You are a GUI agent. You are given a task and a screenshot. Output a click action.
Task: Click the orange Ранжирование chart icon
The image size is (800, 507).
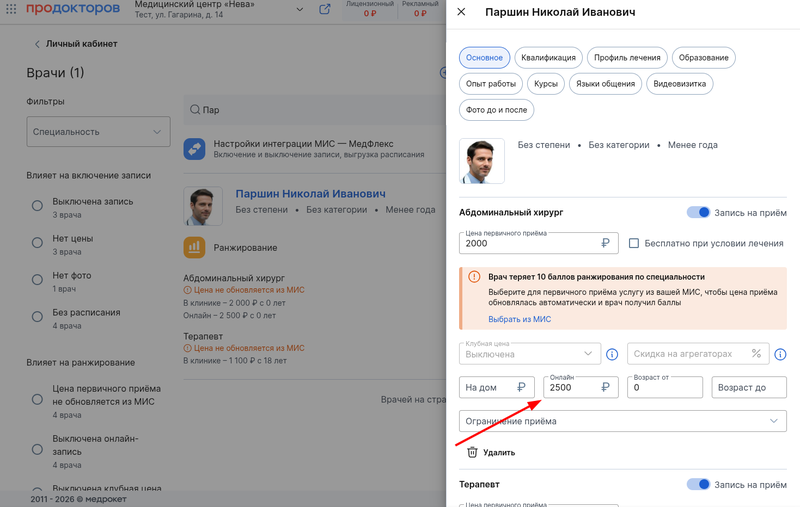click(194, 247)
